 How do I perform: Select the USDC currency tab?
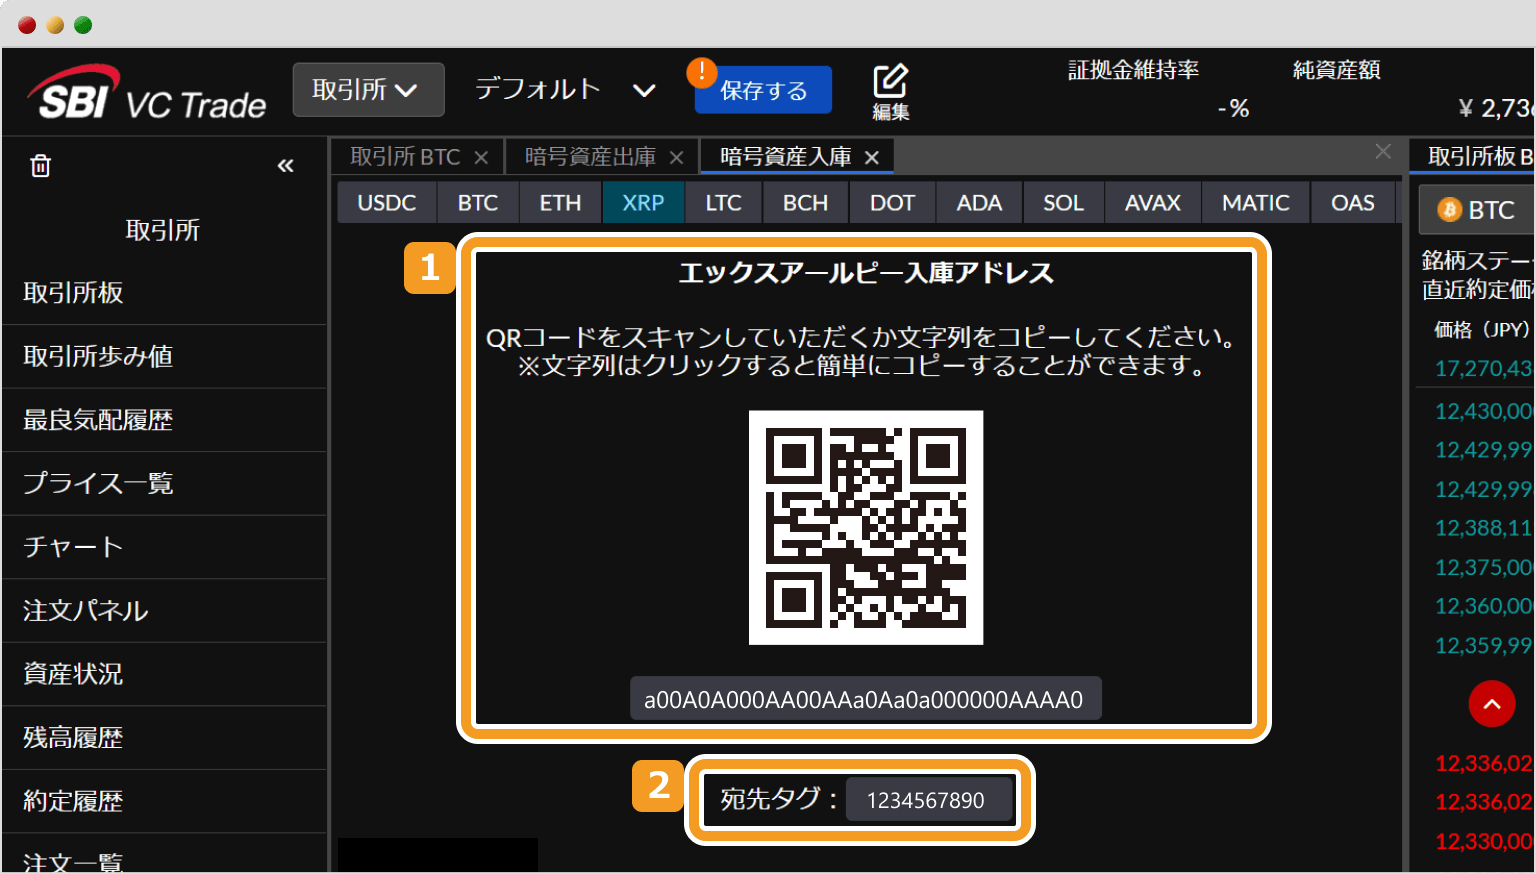[387, 203]
